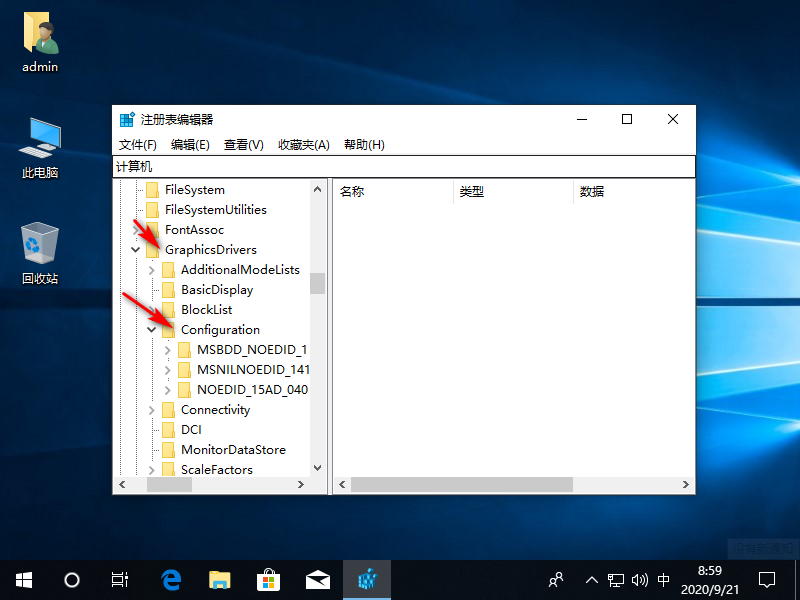Expand the BlockList registry key
Image resolution: width=800 pixels, height=600 pixels.
151,309
